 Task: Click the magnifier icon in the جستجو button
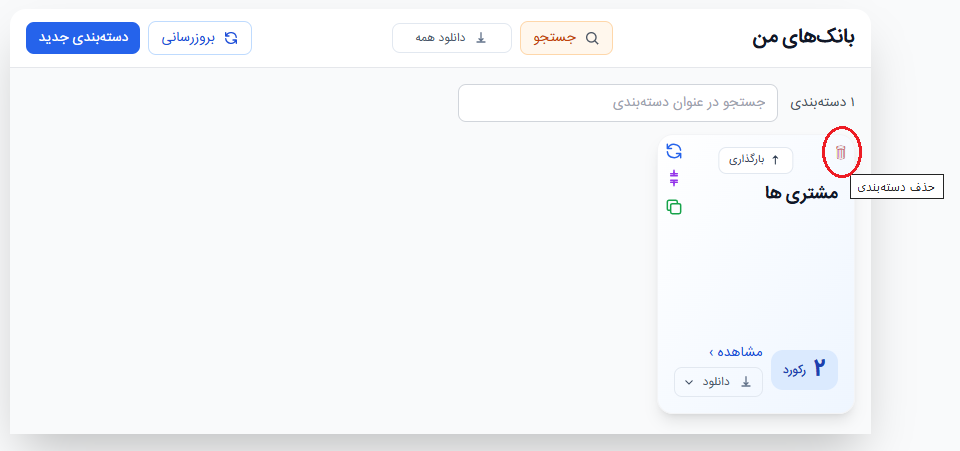coord(592,38)
